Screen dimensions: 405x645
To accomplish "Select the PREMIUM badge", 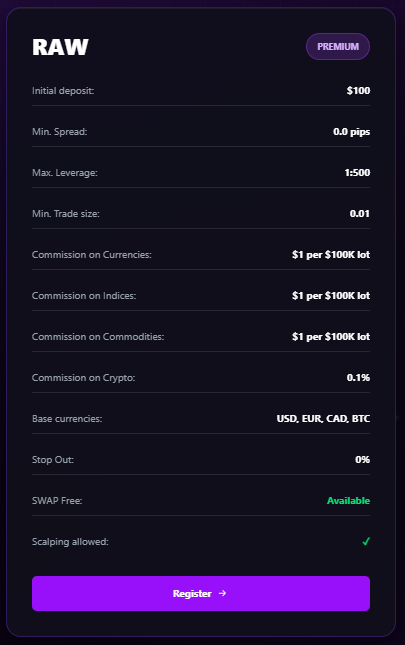I will click(338, 46).
